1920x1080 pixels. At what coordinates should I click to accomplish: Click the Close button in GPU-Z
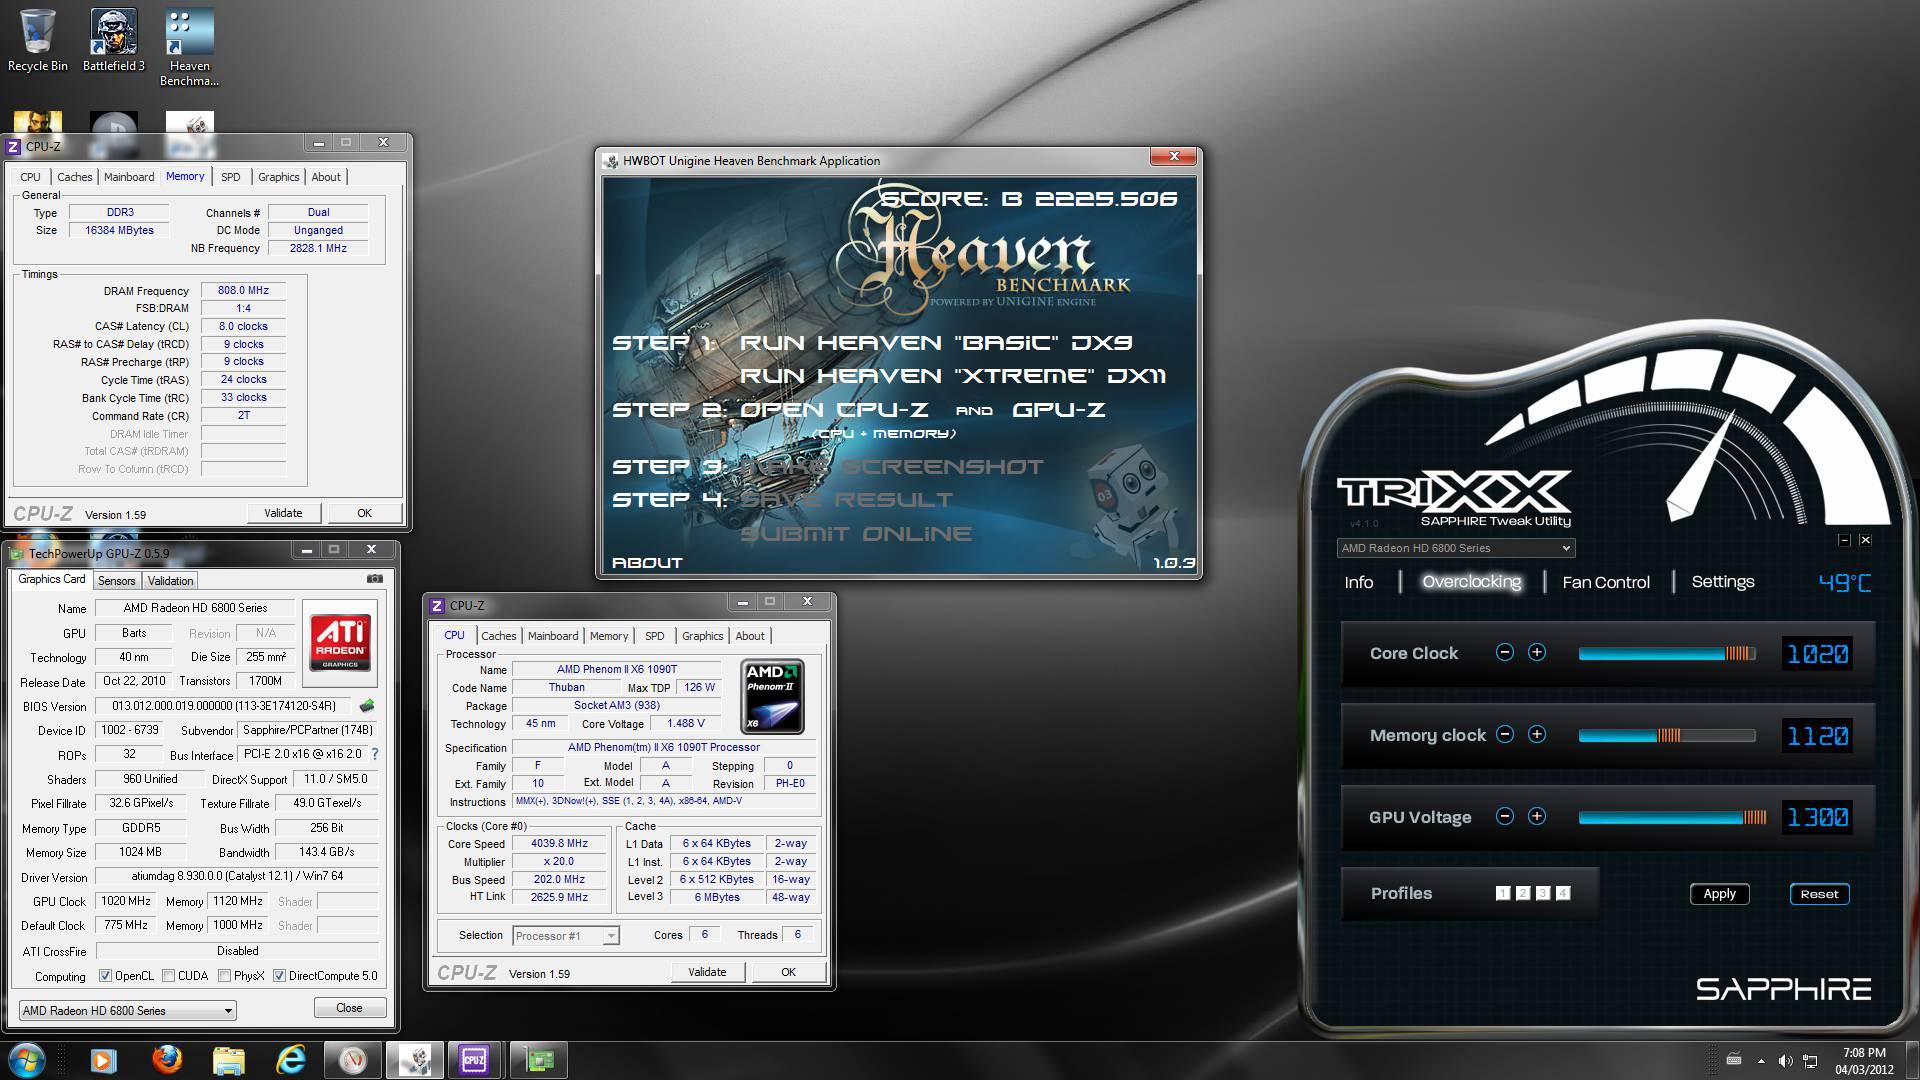pyautogui.click(x=349, y=1008)
